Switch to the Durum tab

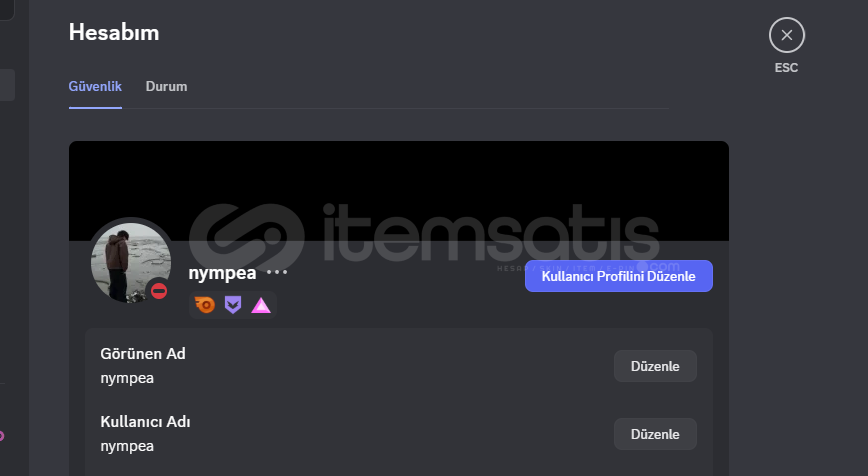pyautogui.click(x=166, y=86)
